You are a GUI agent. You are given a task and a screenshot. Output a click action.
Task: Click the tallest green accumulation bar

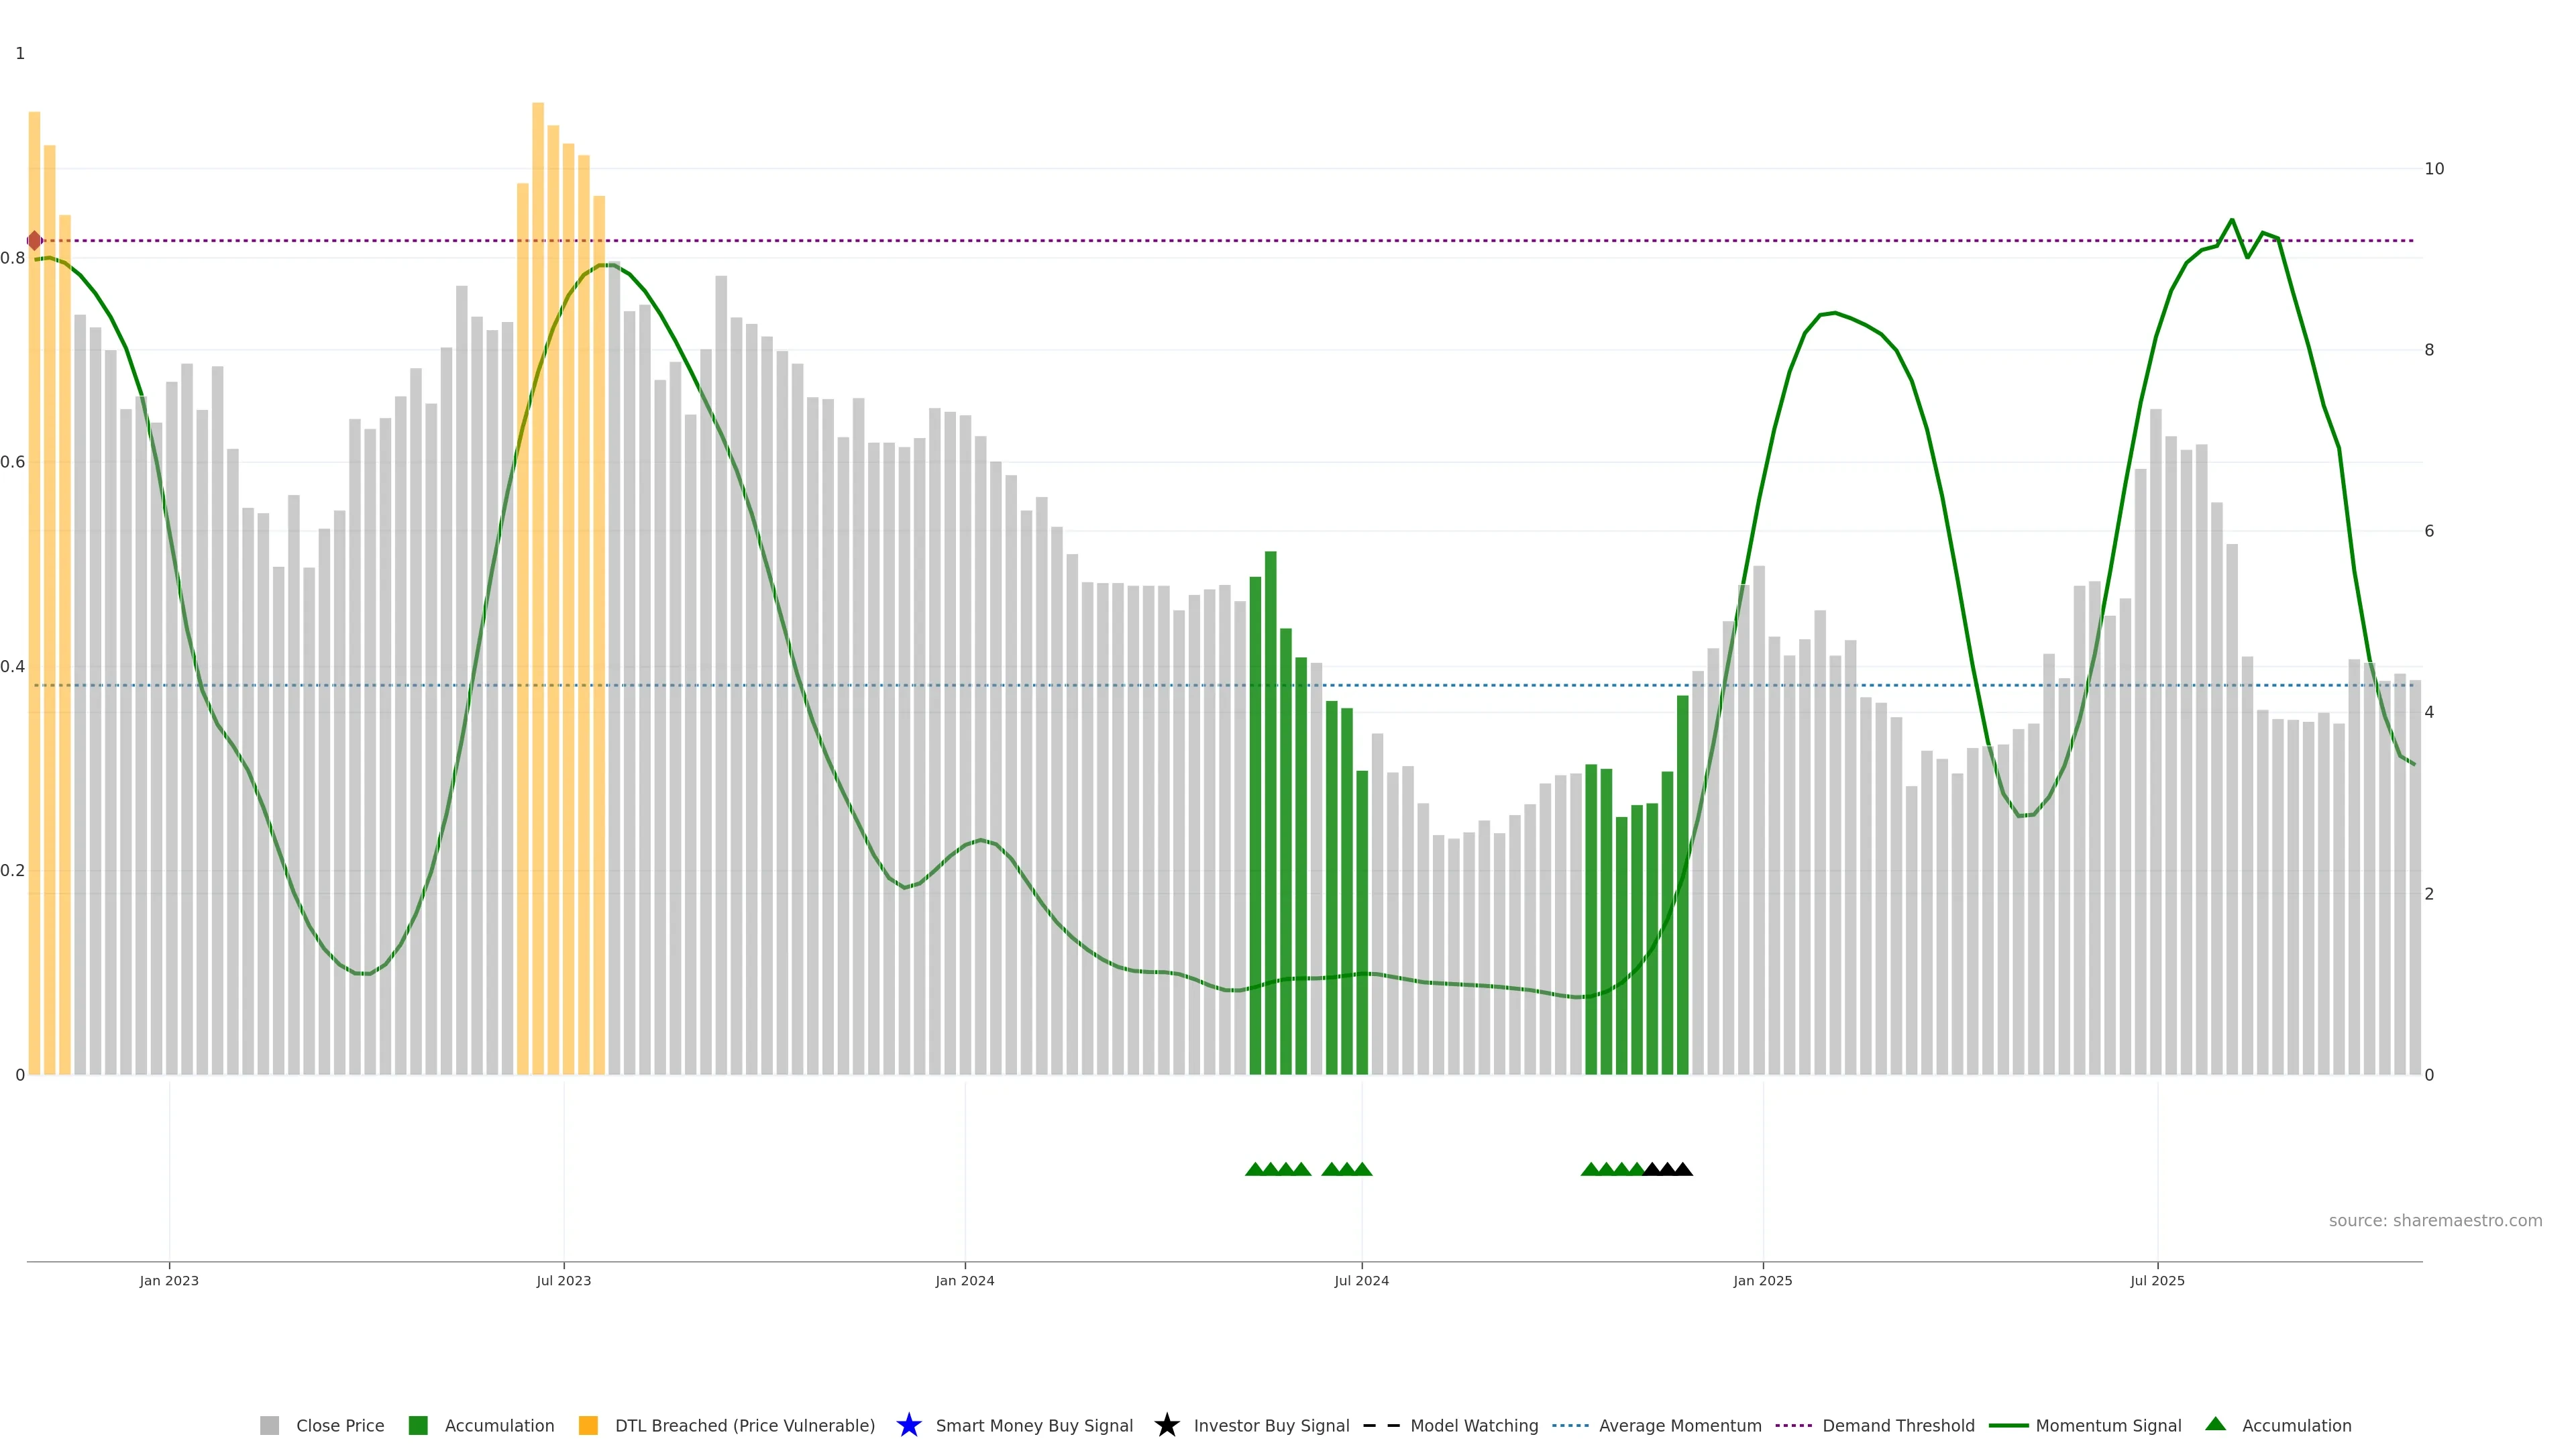[x=1270, y=812]
